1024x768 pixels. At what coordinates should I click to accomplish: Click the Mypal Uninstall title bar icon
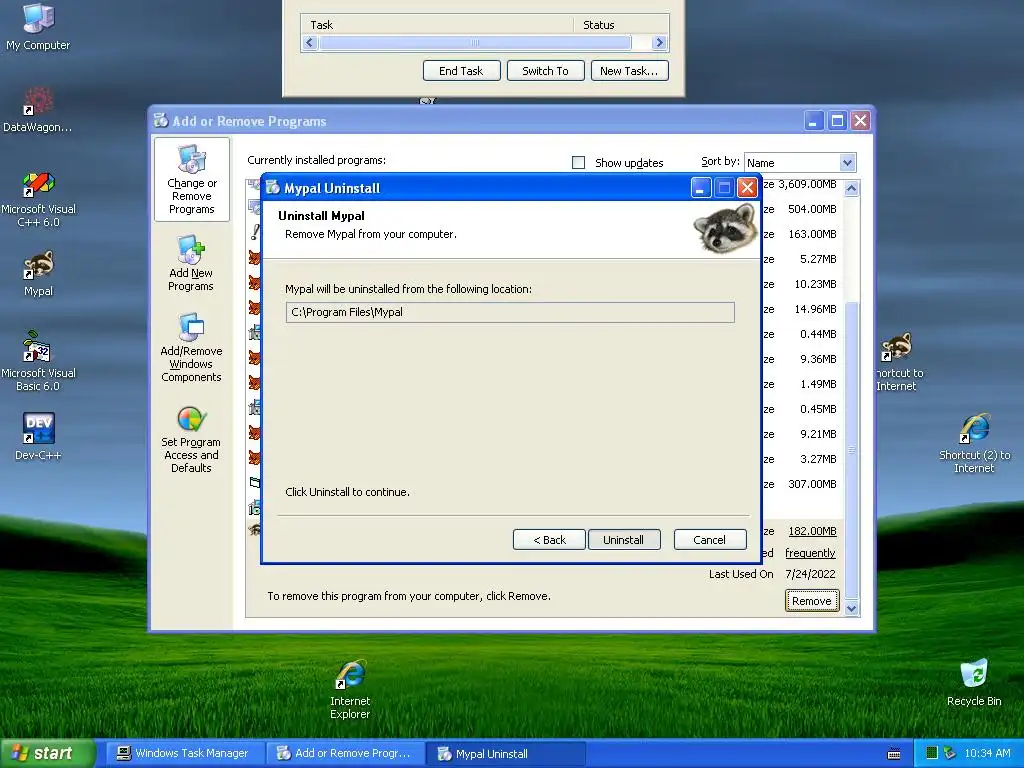click(x=273, y=188)
